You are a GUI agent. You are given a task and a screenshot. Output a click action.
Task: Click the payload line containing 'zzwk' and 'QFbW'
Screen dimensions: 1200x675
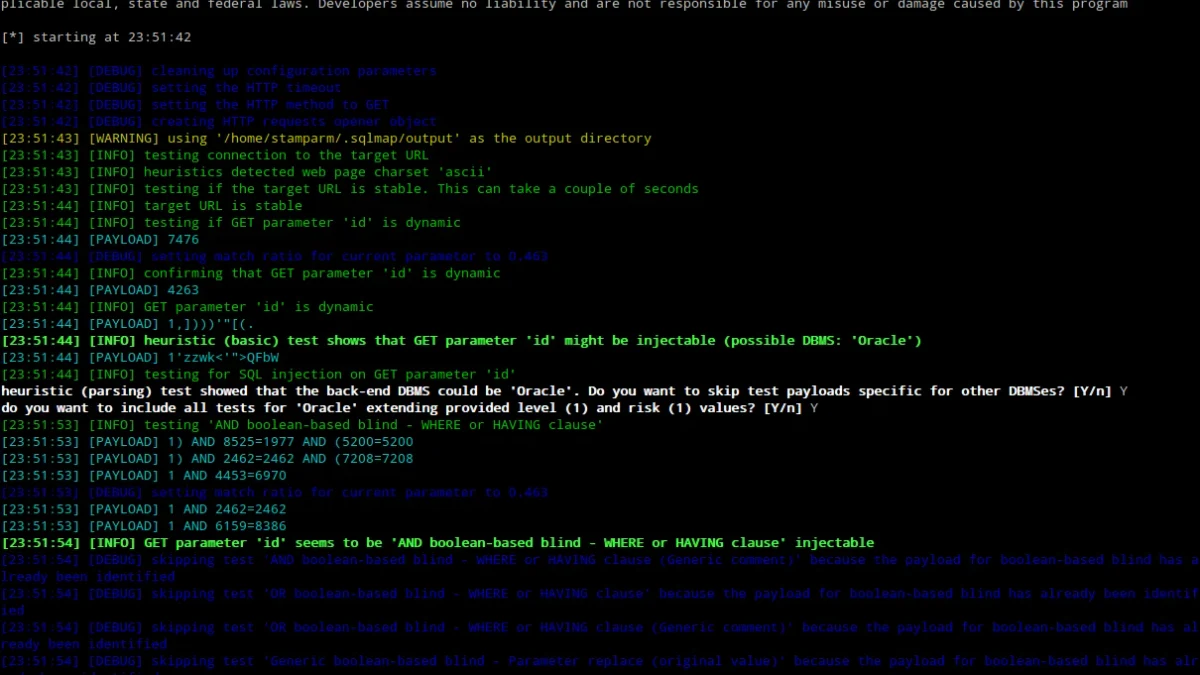[140, 357]
